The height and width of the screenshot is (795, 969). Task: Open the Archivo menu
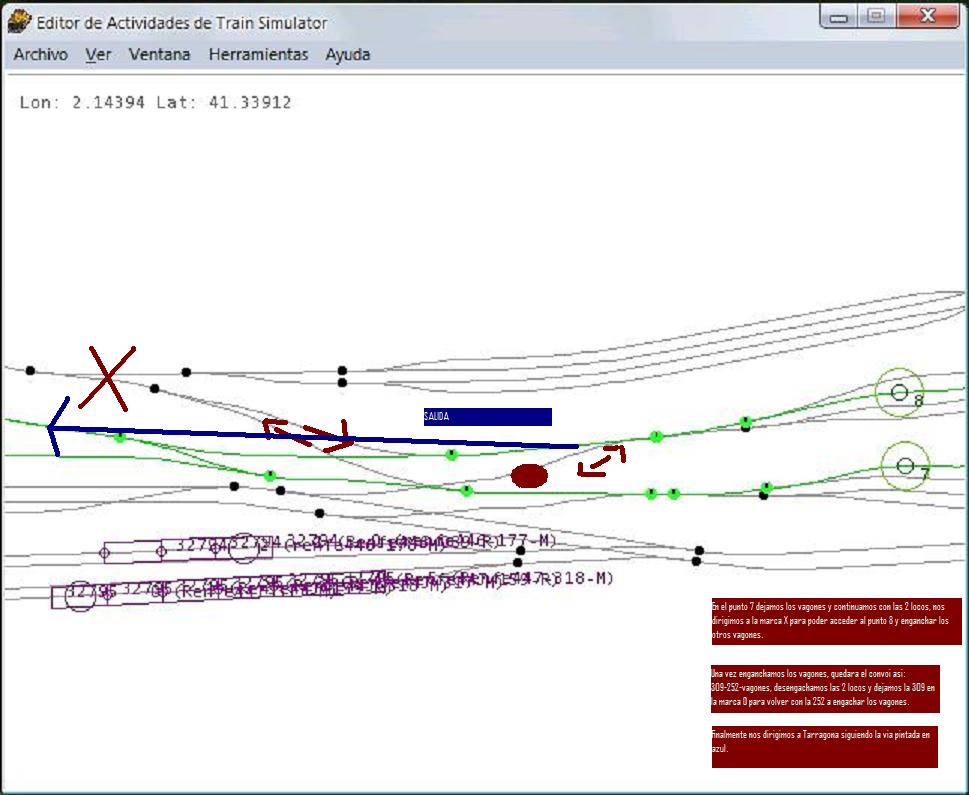[40, 55]
